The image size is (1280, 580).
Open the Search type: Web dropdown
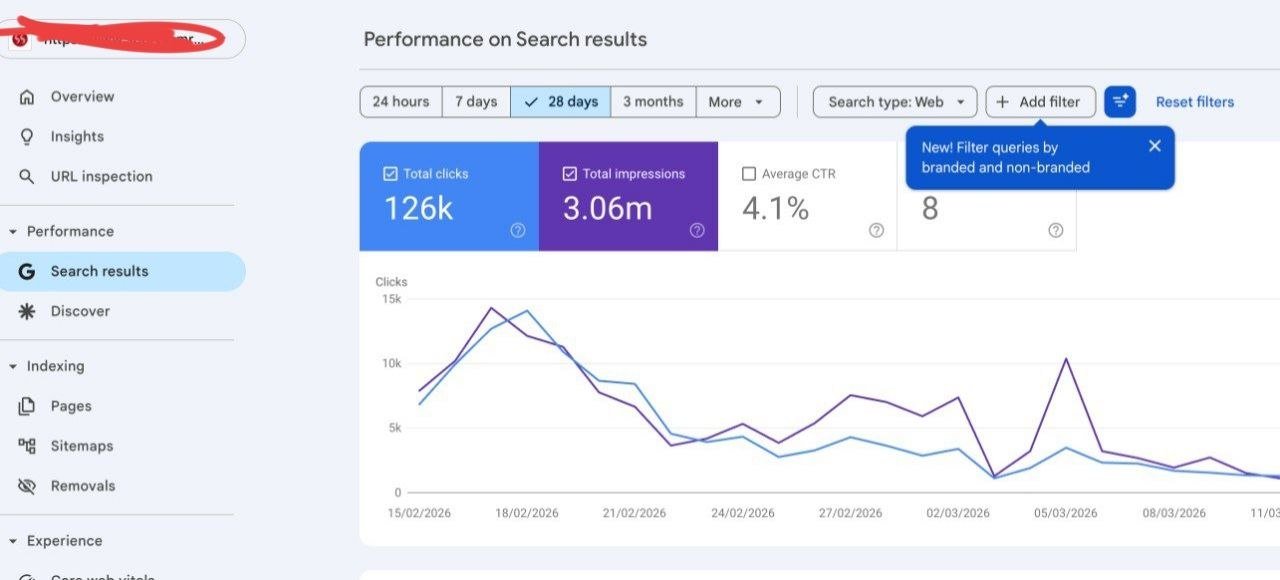click(893, 101)
